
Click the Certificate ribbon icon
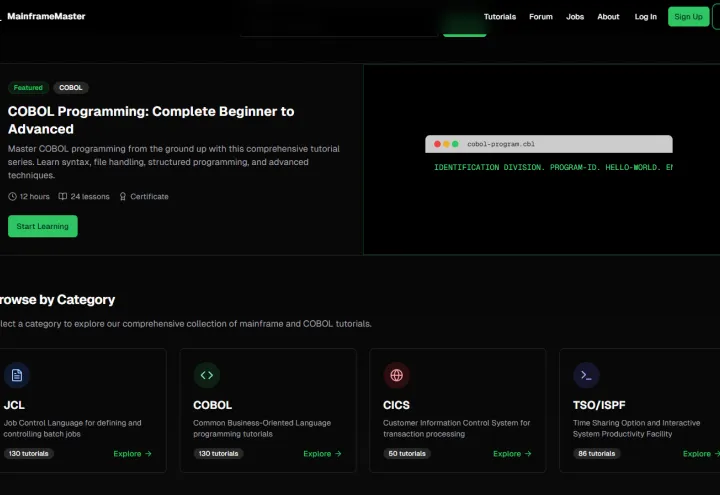[123, 197]
